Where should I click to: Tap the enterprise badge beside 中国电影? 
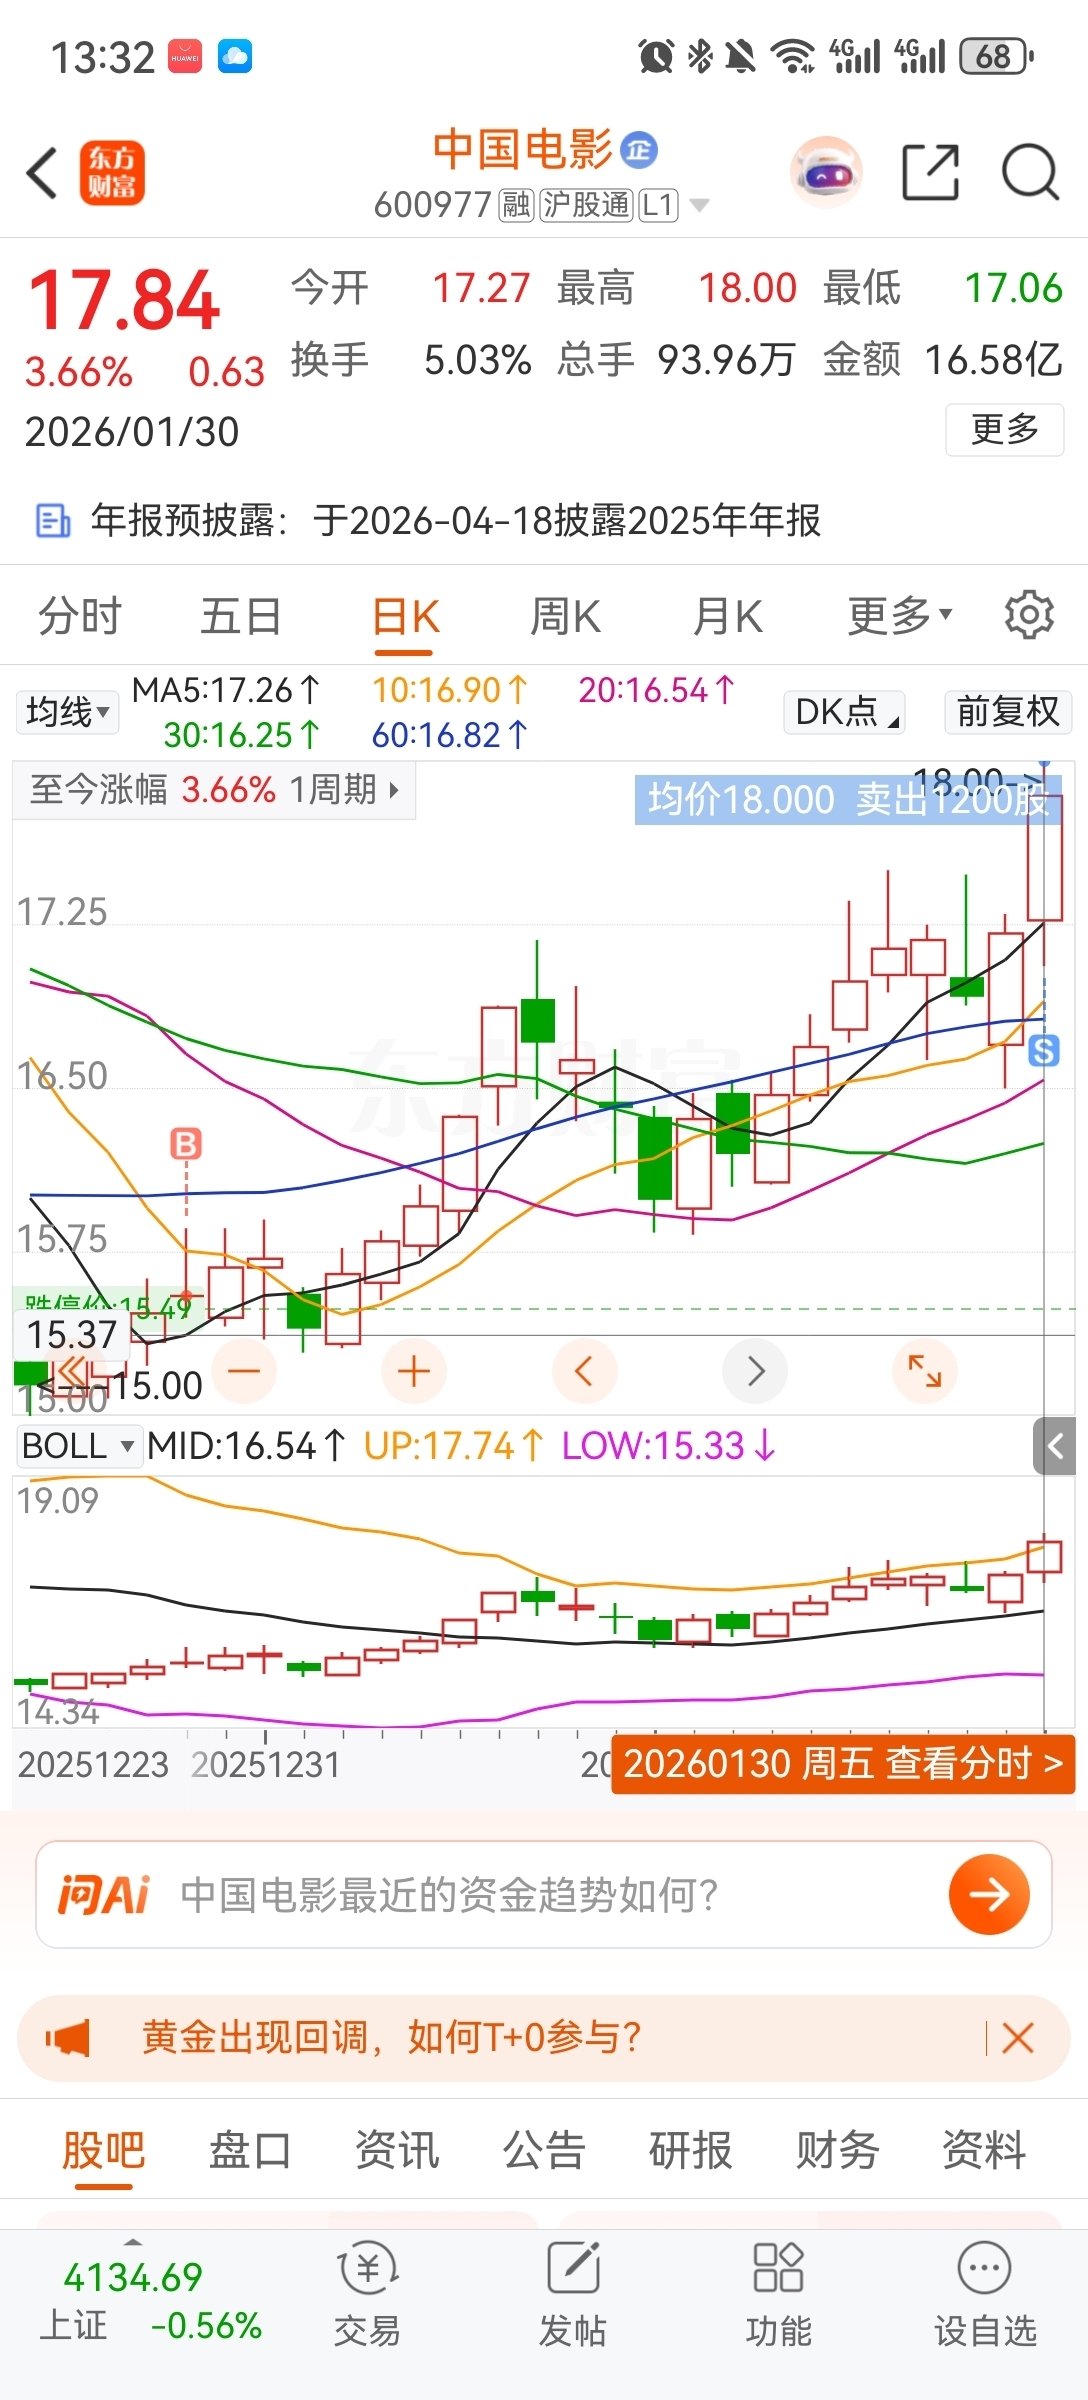(x=639, y=150)
